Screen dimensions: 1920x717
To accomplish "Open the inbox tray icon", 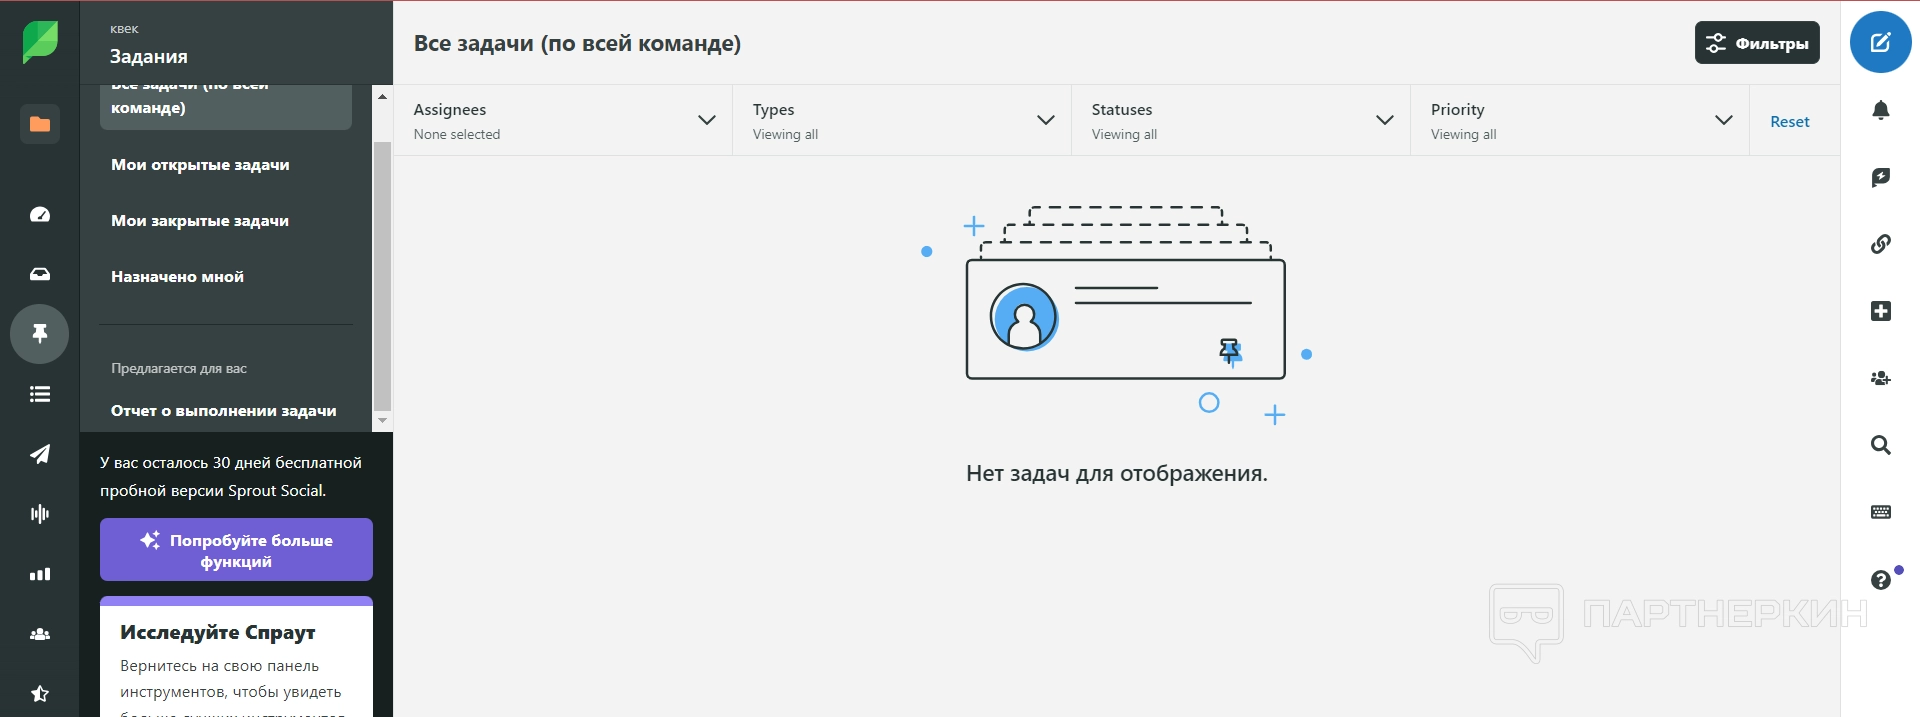I will point(40,274).
